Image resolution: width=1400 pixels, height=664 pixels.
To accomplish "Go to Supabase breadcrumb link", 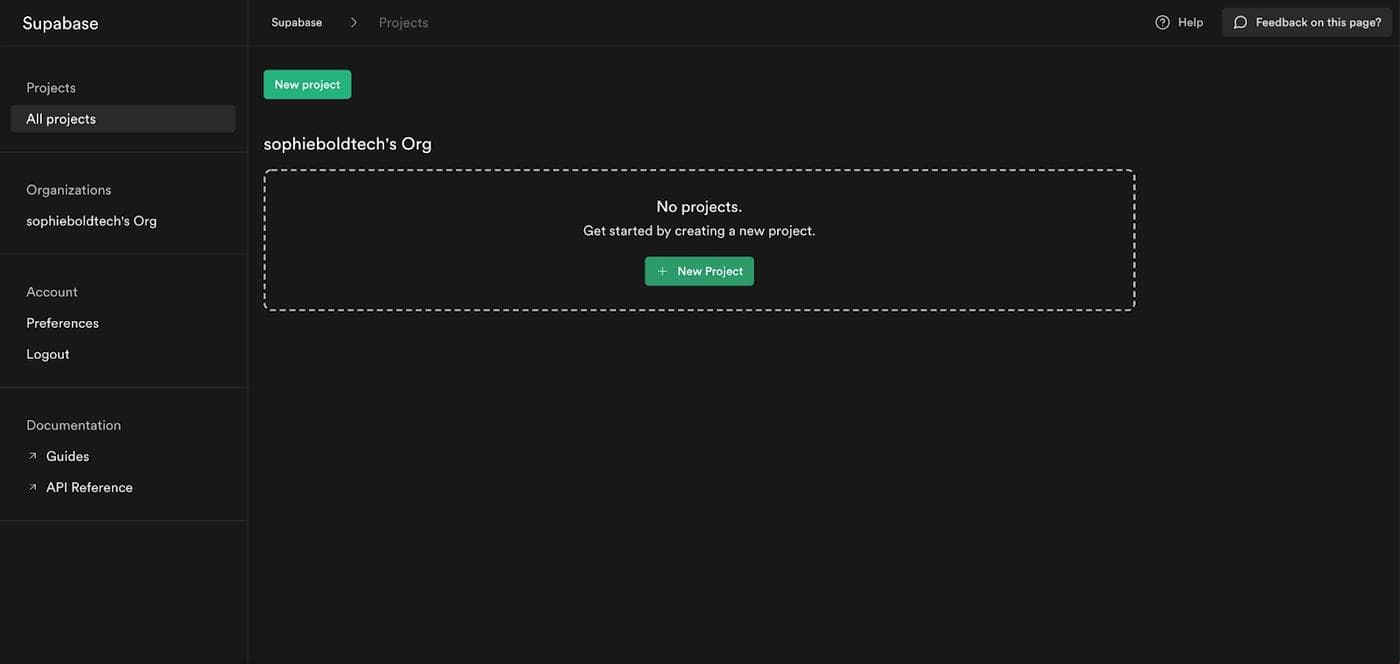I will 296,22.
